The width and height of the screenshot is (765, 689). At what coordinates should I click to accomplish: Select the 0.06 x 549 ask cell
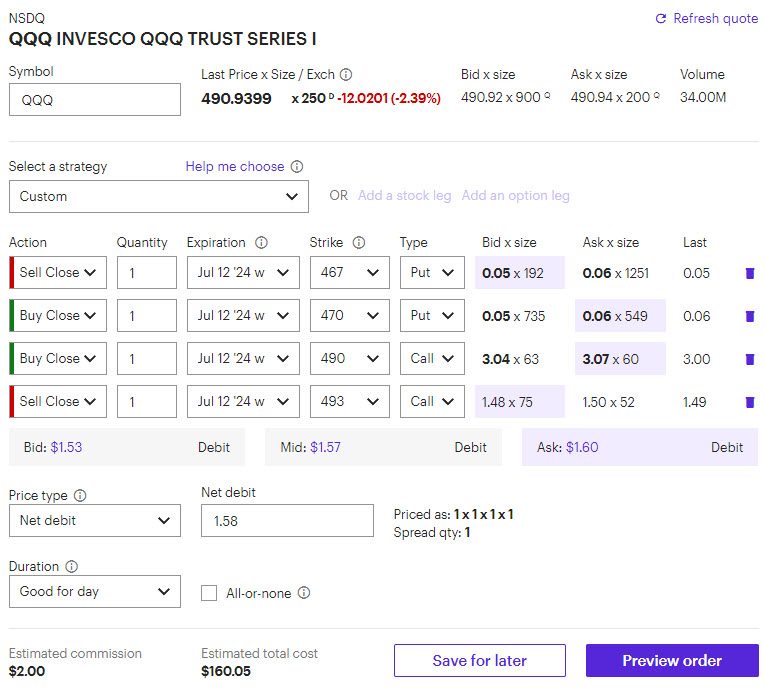(x=620, y=316)
